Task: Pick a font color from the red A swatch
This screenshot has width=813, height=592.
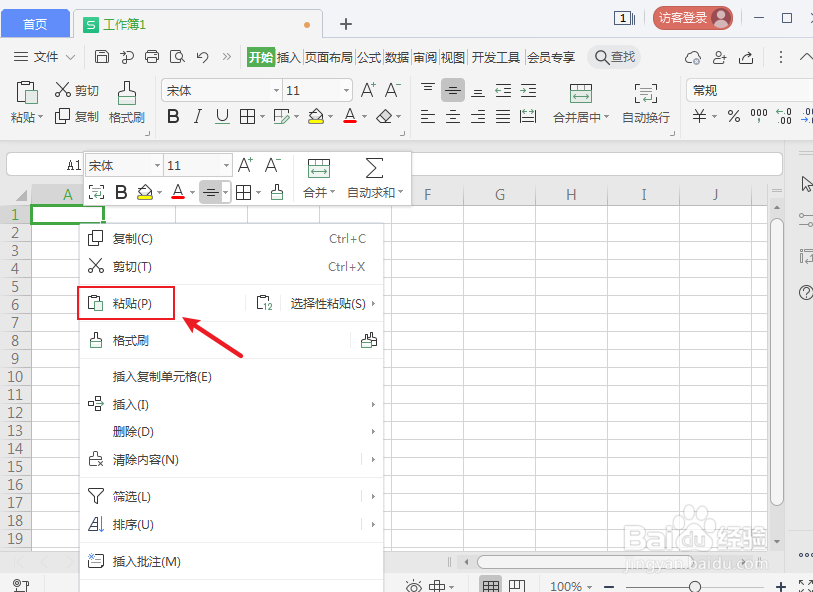Action: [350, 117]
